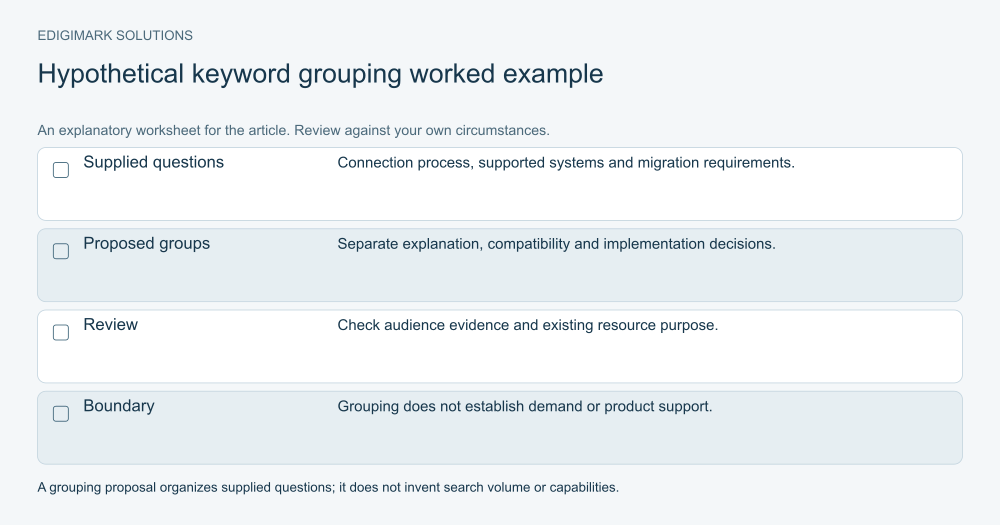
Task: Click text 'Check audience evidence and existing resource purpose.'
Action: click(x=527, y=325)
